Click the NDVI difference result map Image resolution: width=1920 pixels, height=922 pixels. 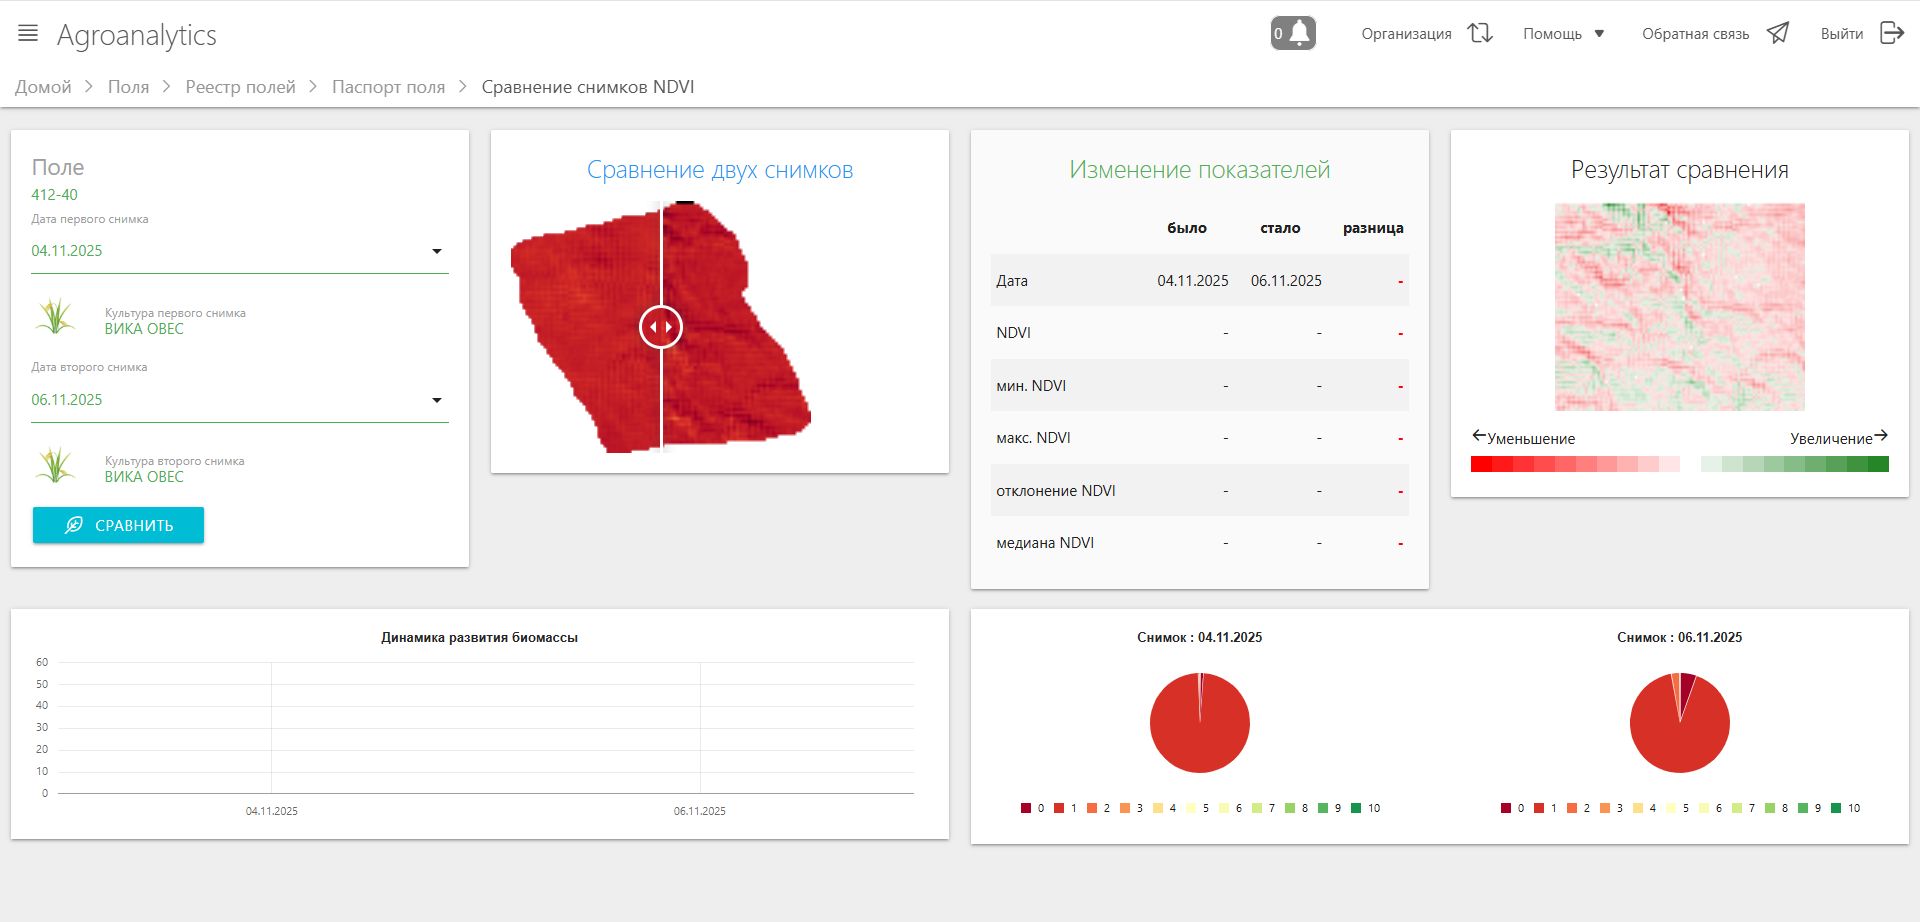(x=1679, y=307)
